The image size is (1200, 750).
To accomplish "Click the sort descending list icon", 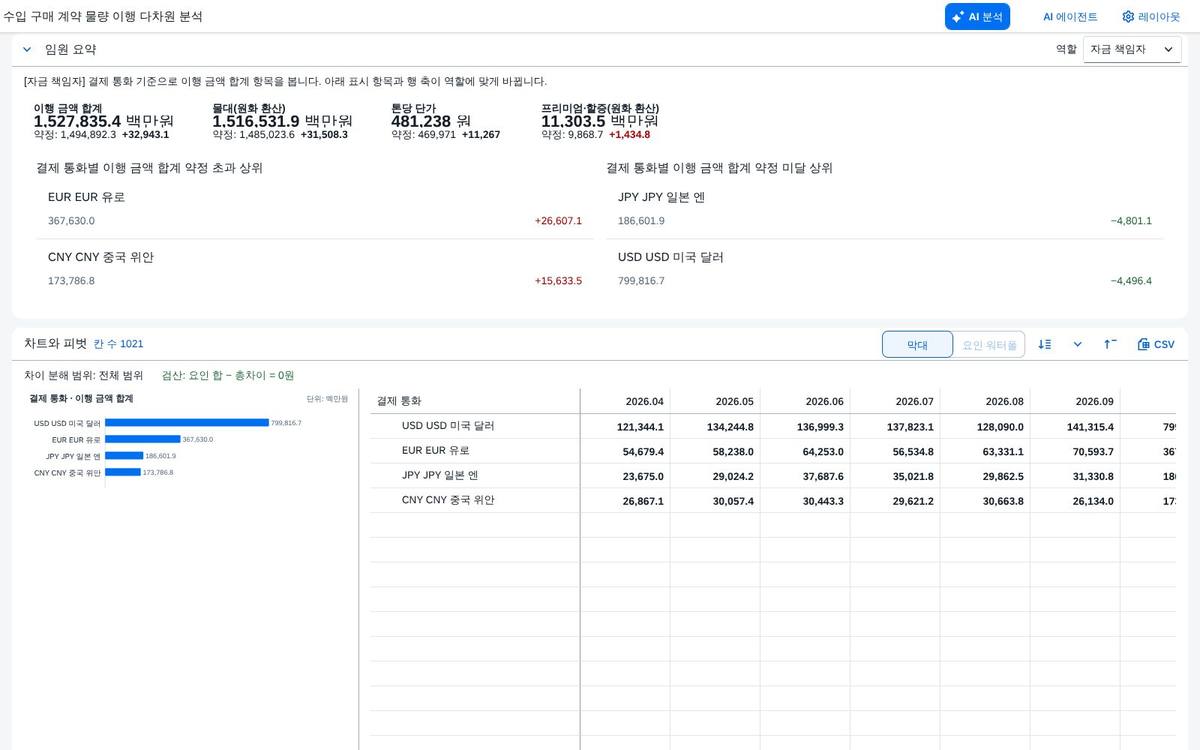I will pyautogui.click(x=1045, y=344).
